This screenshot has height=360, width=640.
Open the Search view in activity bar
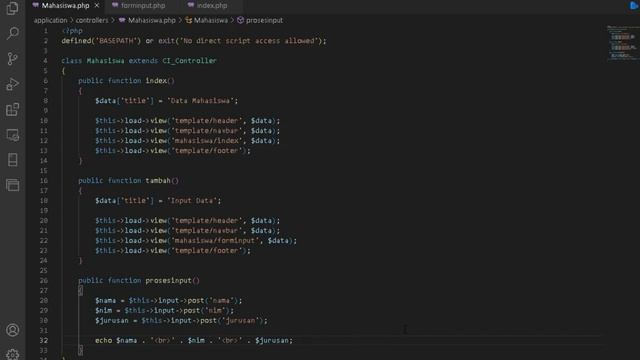pos(13,33)
